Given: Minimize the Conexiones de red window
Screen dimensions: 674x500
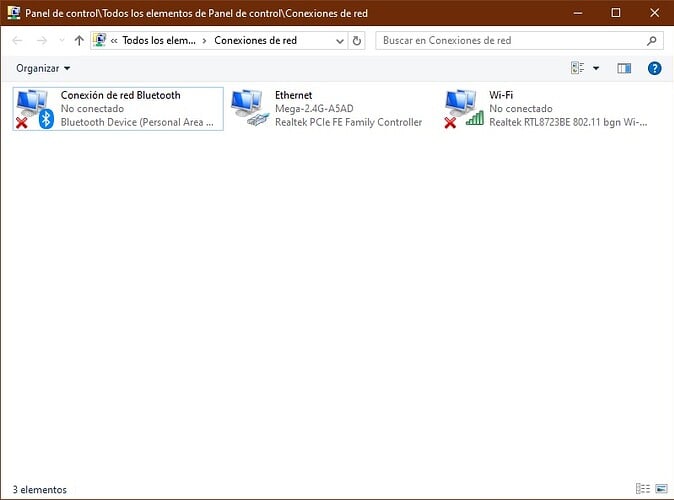Looking at the screenshot, I should point(578,13).
